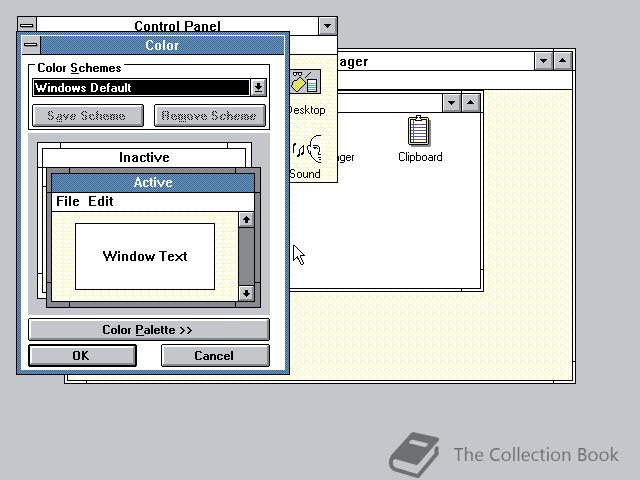The width and height of the screenshot is (640, 480).
Task: Click the Program Manager title bar
Action: tap(436, 61)
